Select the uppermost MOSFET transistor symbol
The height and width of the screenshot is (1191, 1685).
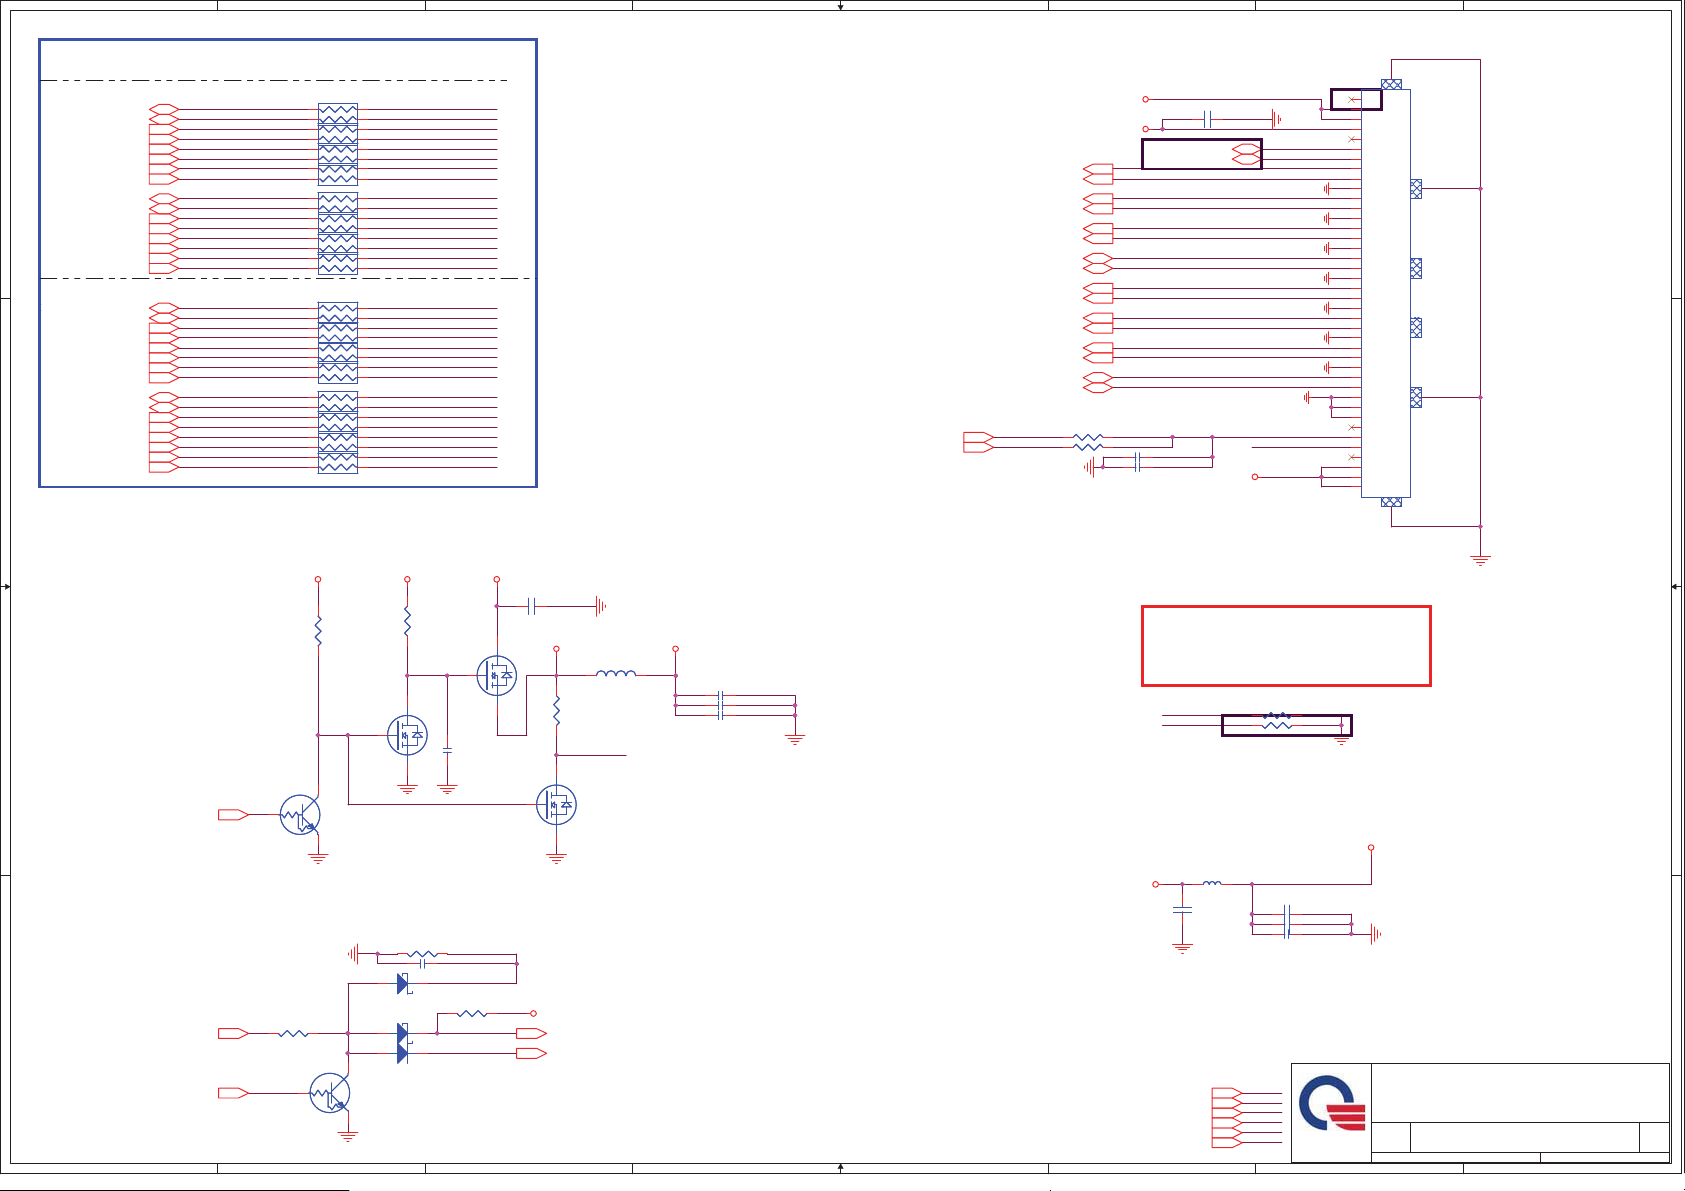tap(497, 676)
